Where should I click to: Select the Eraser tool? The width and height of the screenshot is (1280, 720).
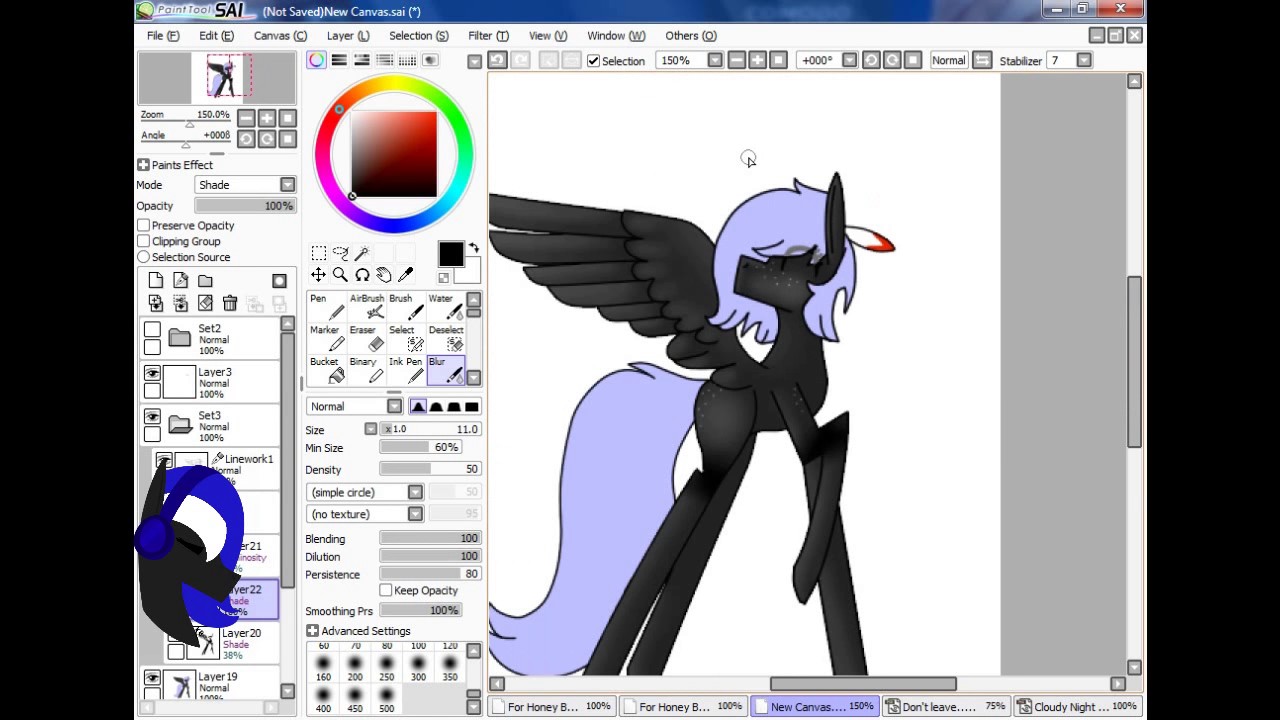coord(366,339)
